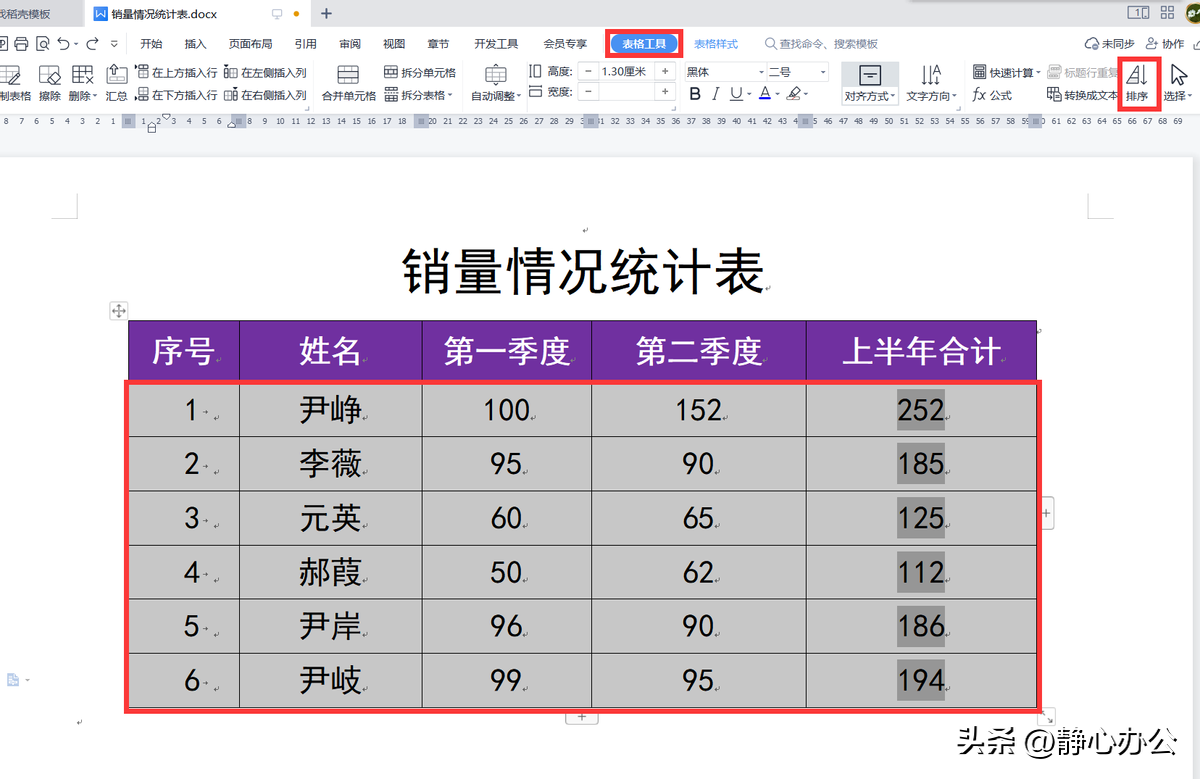
Task: Open Alignment (对齐方式) options
Action: (x=870, y=83)
